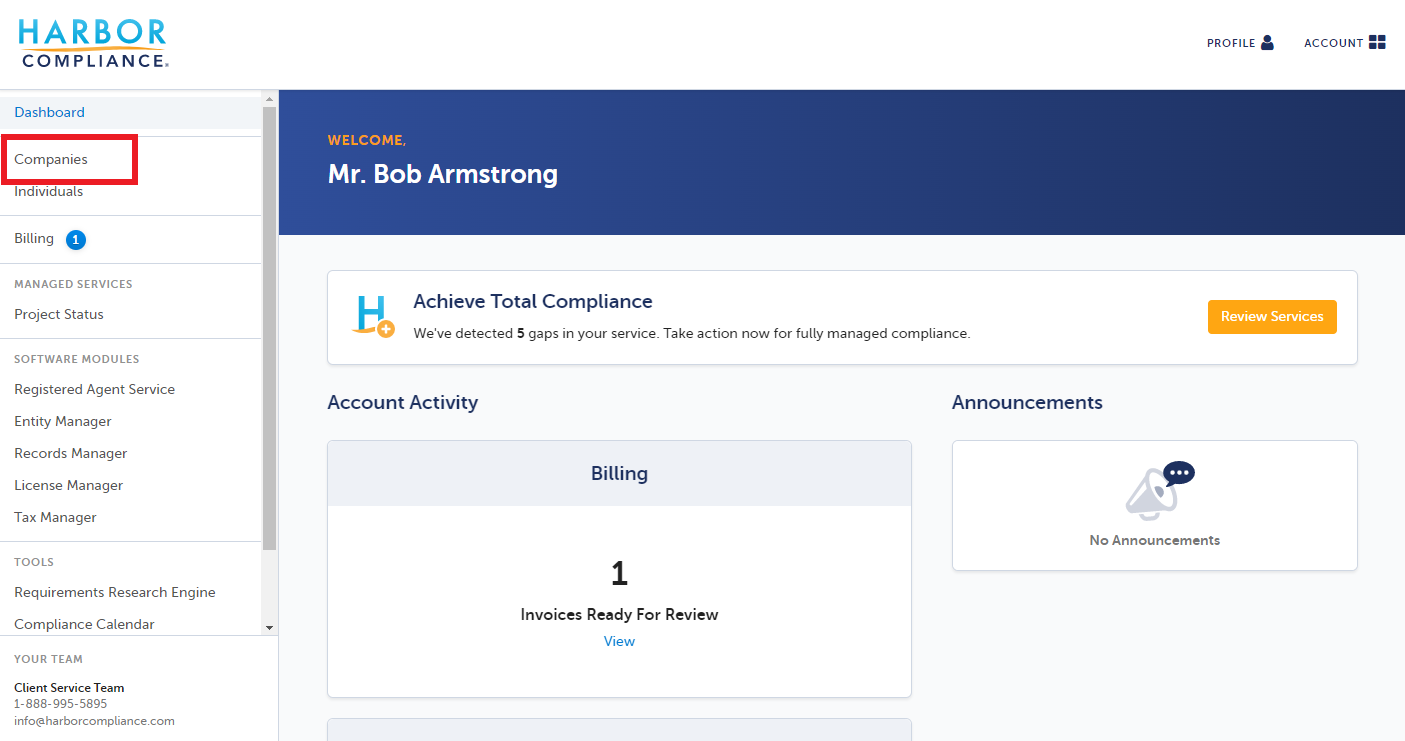Click the PROFILE text link
Image resolution: width=1405 pixels, height=741 pixels.
point(1231,43)
